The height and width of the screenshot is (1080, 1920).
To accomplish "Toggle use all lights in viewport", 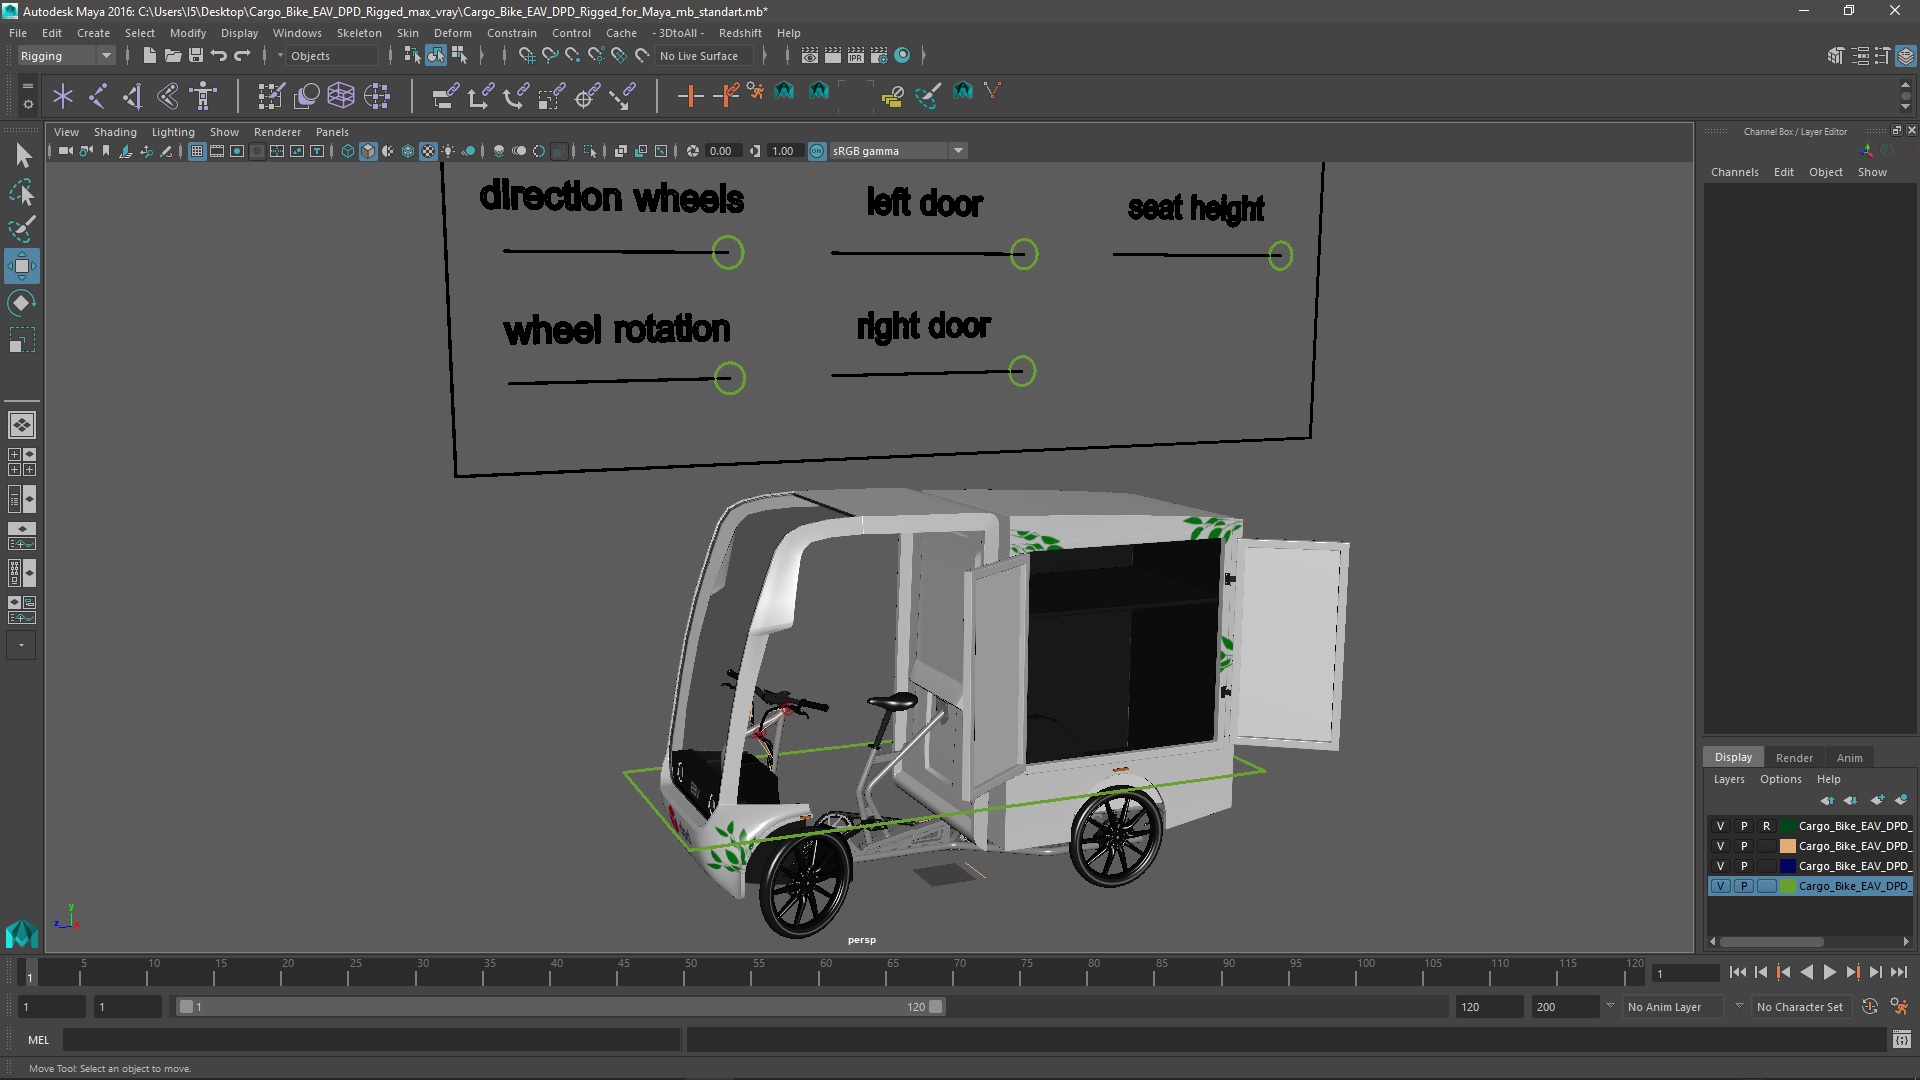I will pyautogui.click(x=448, y=151).
